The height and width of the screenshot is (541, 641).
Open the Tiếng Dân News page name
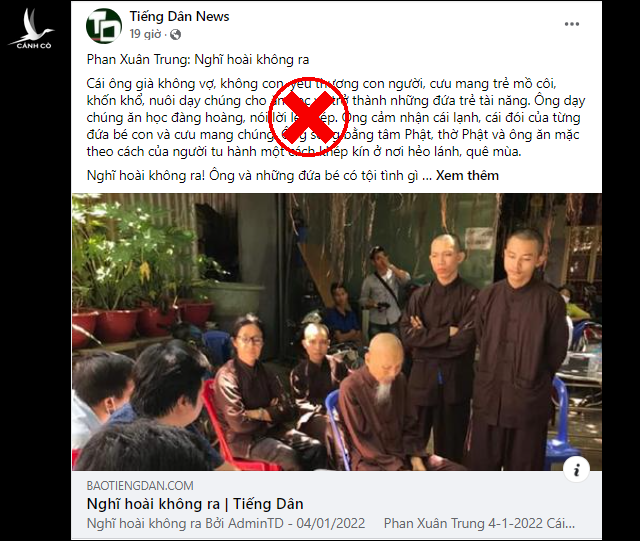179,16
